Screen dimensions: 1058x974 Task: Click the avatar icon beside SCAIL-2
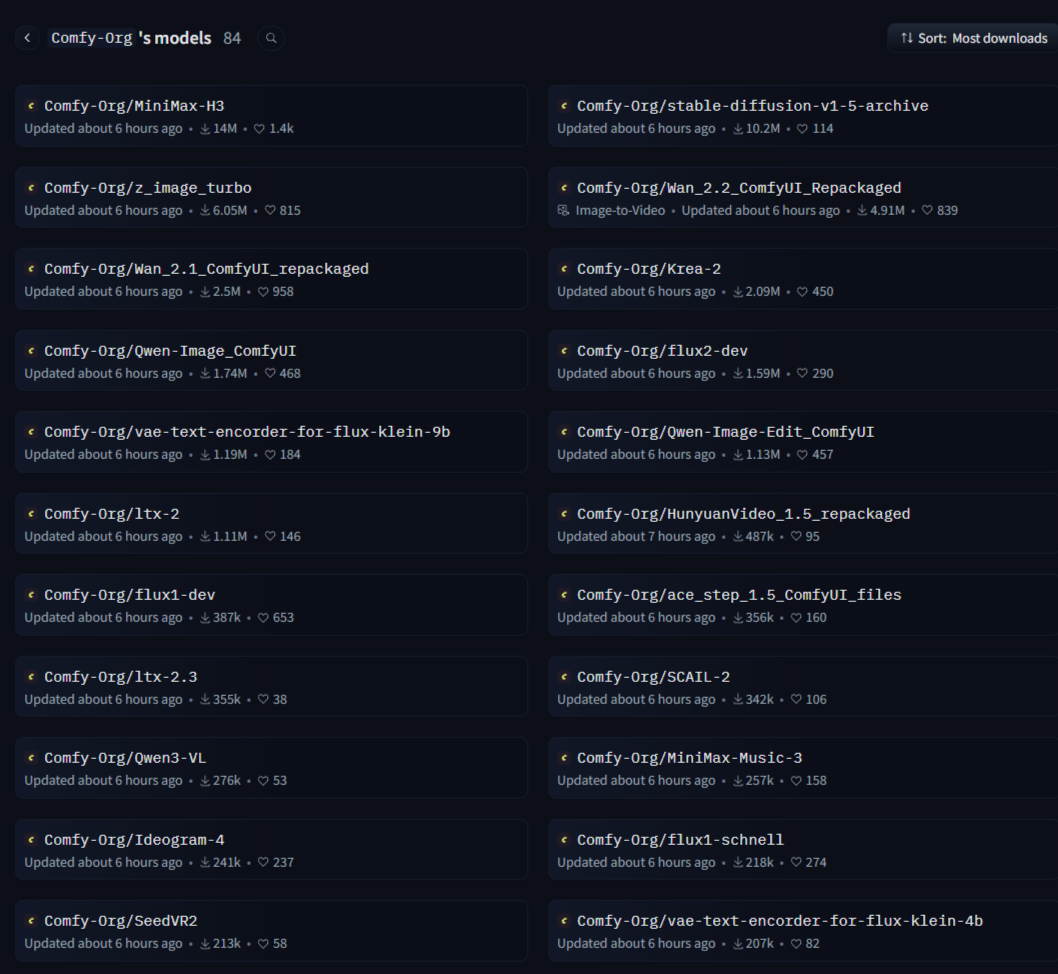tap(564, 677)
